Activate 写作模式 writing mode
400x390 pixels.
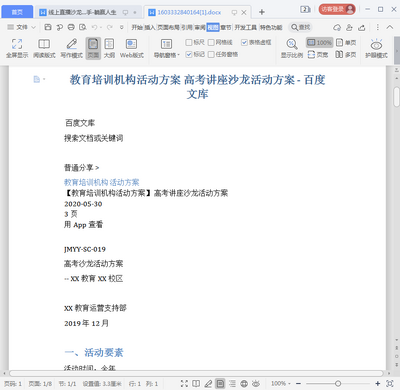[x=71, y=48]
